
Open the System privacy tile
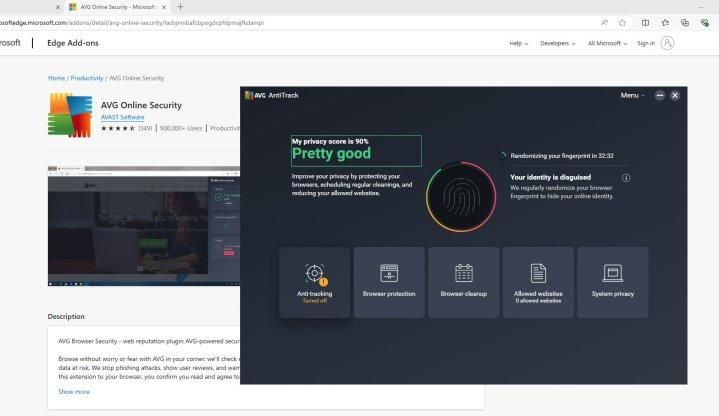[613, 282]
